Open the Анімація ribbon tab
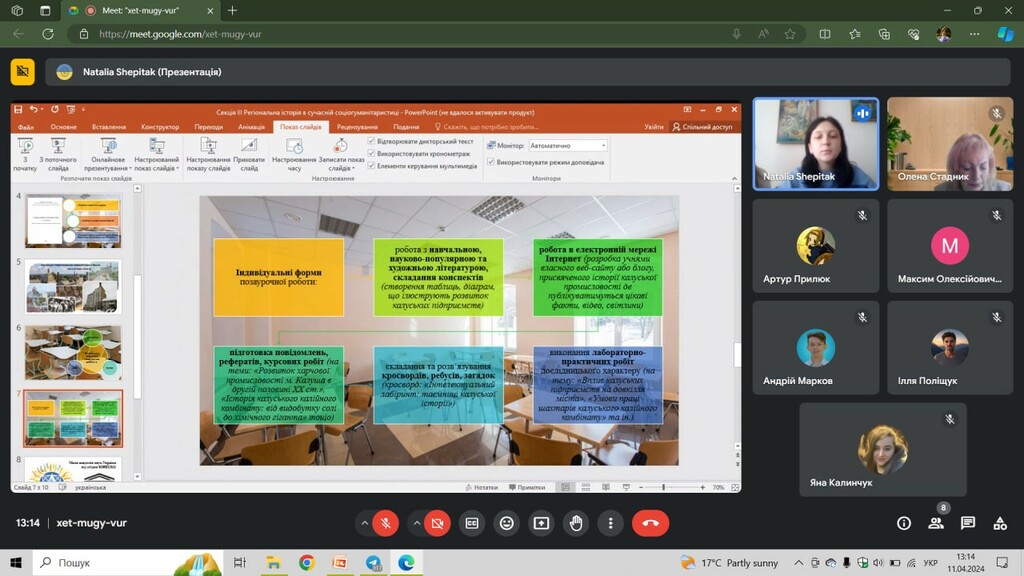 pyautogui.click(x=251, y=127)
